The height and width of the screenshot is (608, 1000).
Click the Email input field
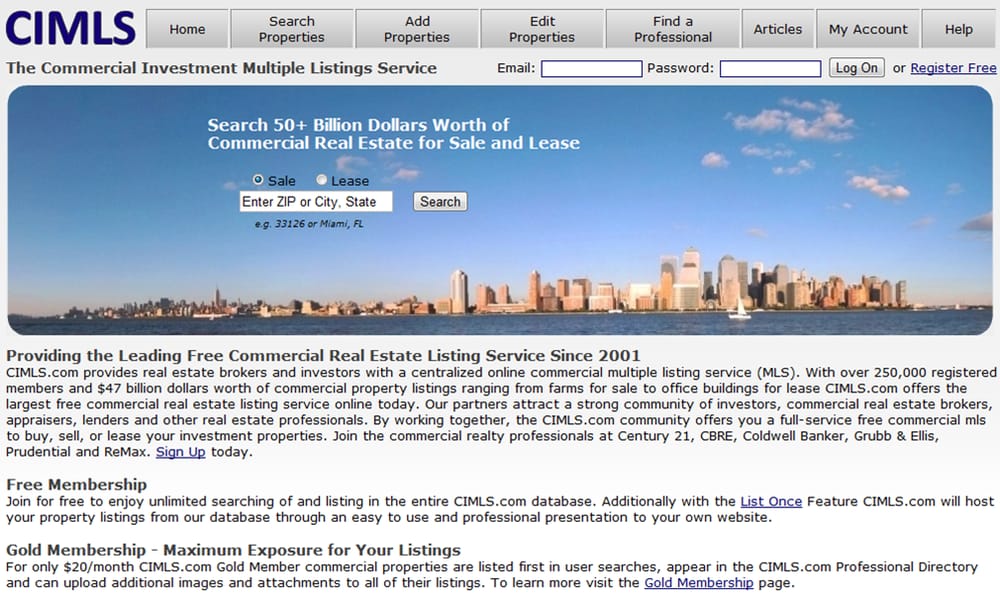pos(591,68)
